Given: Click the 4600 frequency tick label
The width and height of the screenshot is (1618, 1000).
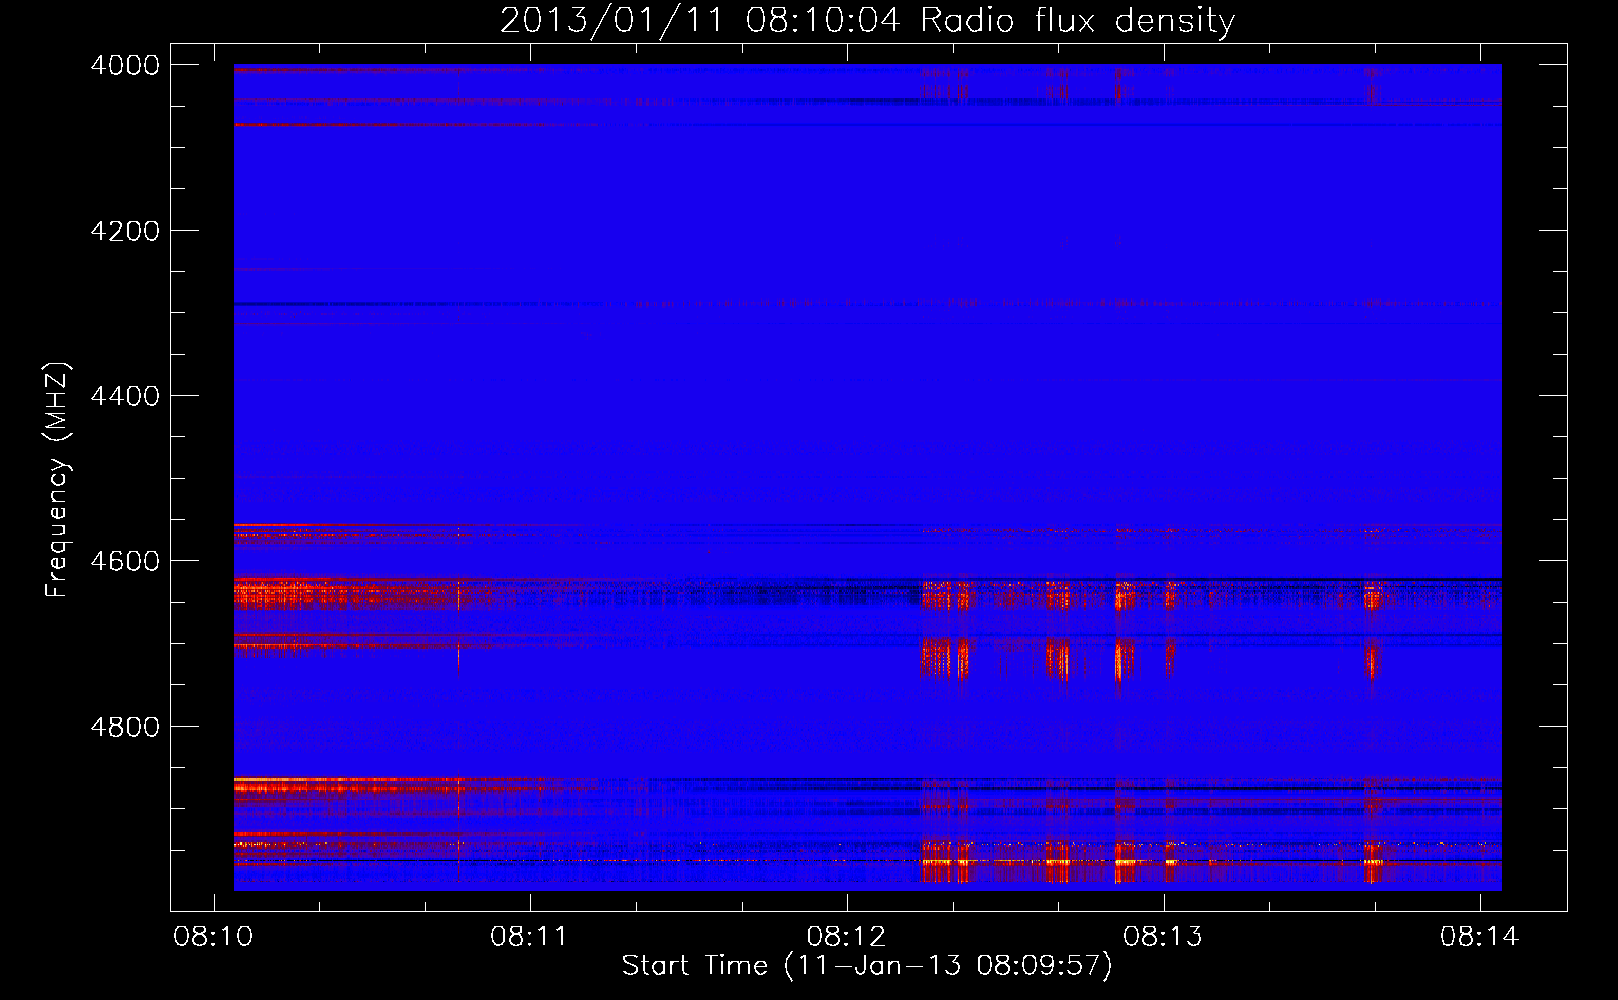Looking at the screenshot, I should coord(125,561).
